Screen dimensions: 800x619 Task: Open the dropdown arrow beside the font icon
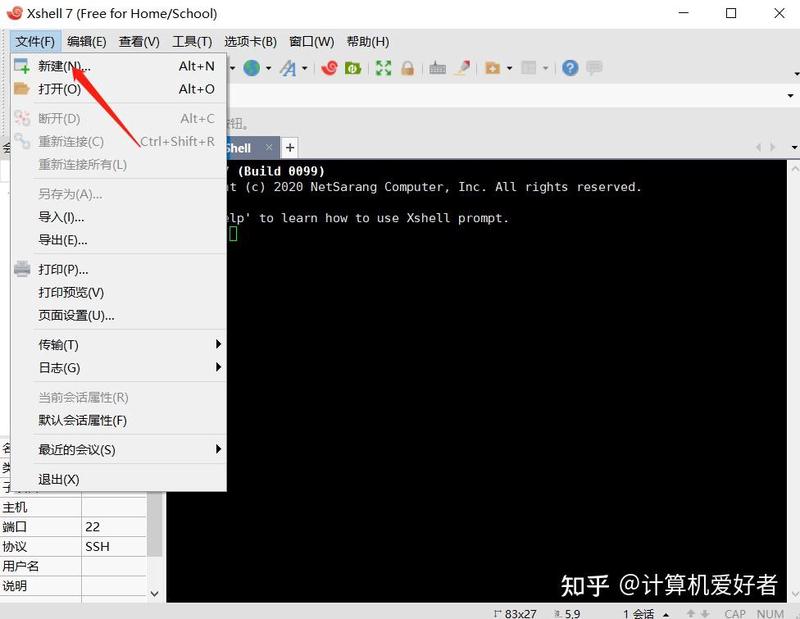(305, 68)
